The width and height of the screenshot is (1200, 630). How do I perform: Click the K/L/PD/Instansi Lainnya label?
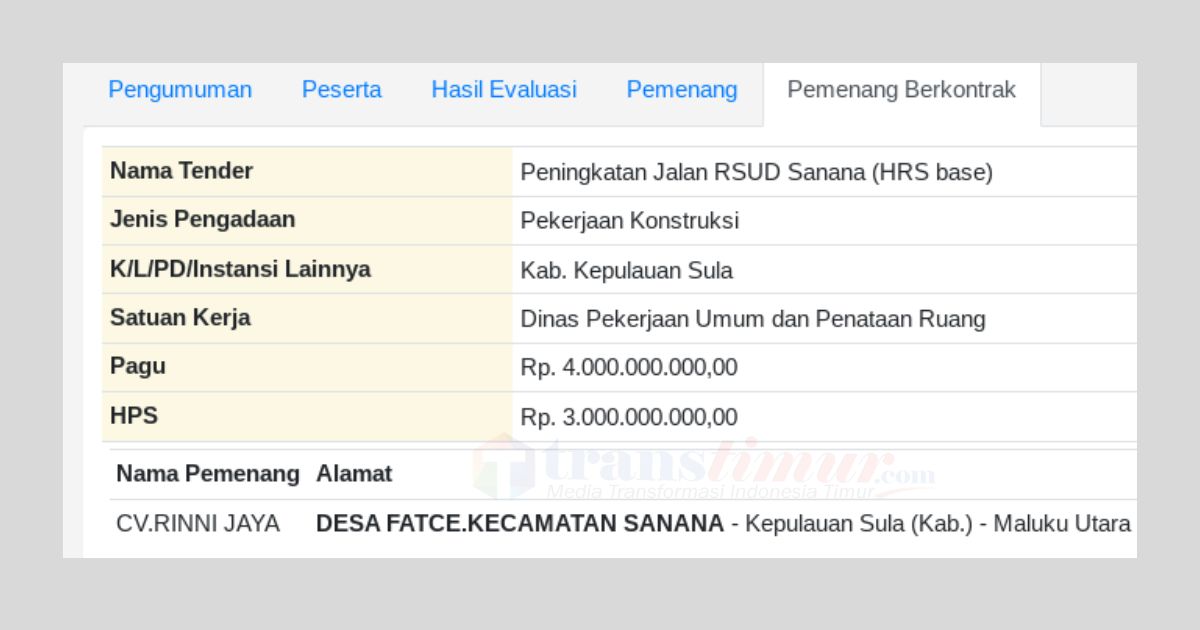pyautogui.click(x=240, y=269)
